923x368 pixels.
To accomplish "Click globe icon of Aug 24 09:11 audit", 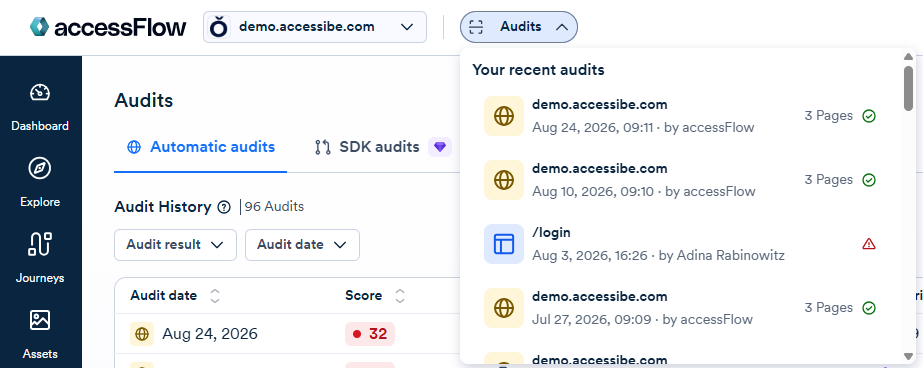I will [504, 116].
